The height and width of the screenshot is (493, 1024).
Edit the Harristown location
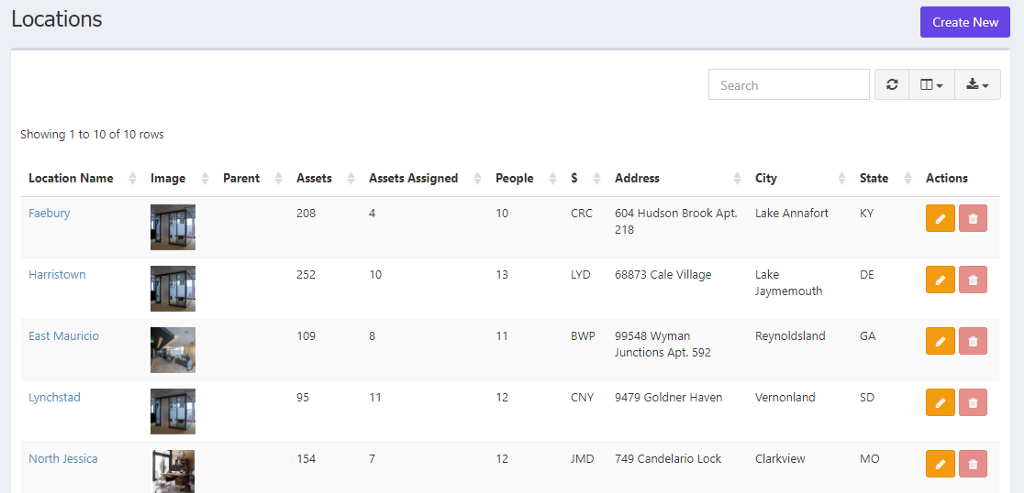pyautogui.click(x=940, y=280)
